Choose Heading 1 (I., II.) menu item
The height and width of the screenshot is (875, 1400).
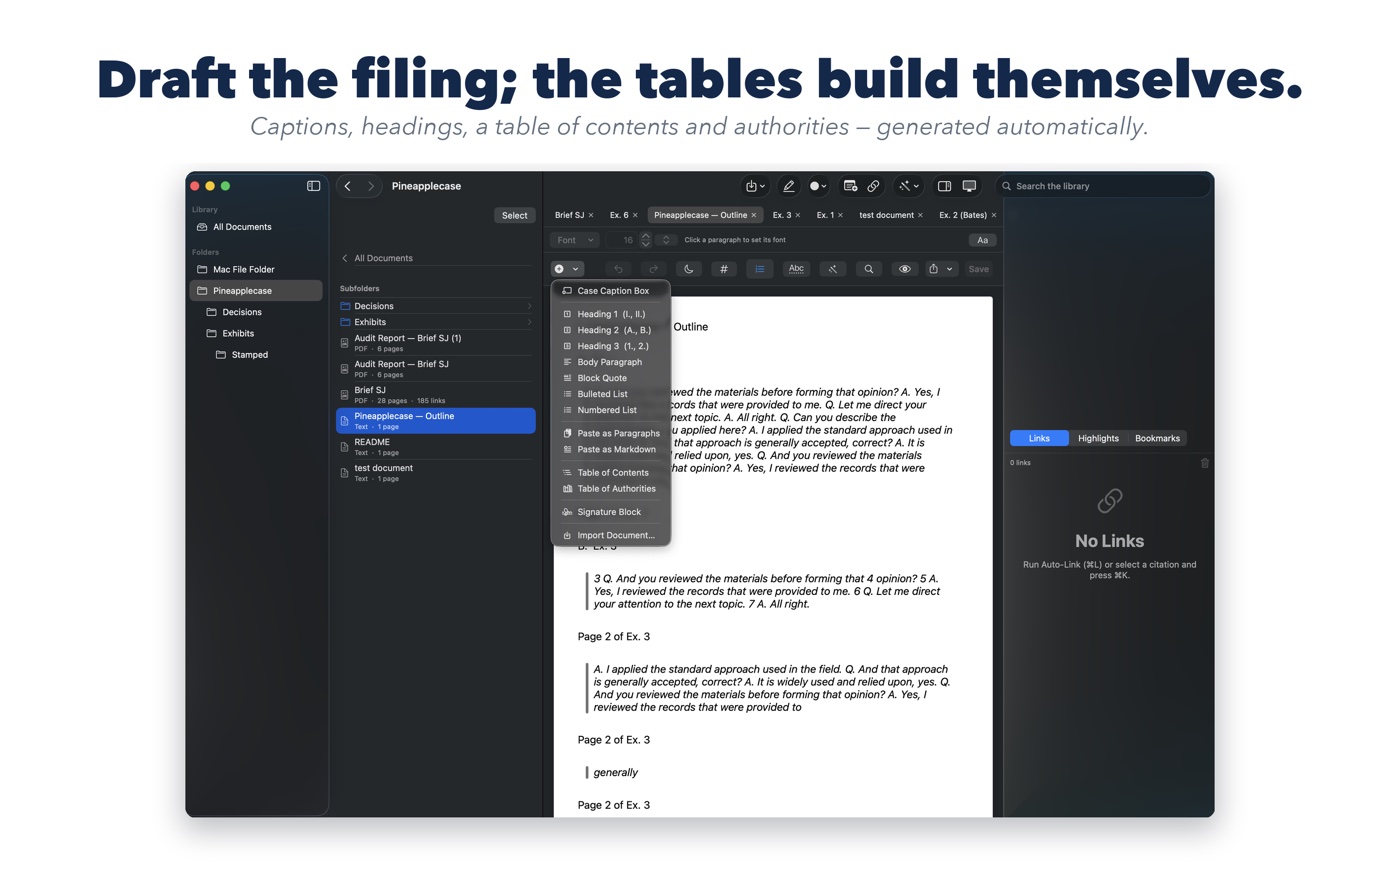[611, 314]
